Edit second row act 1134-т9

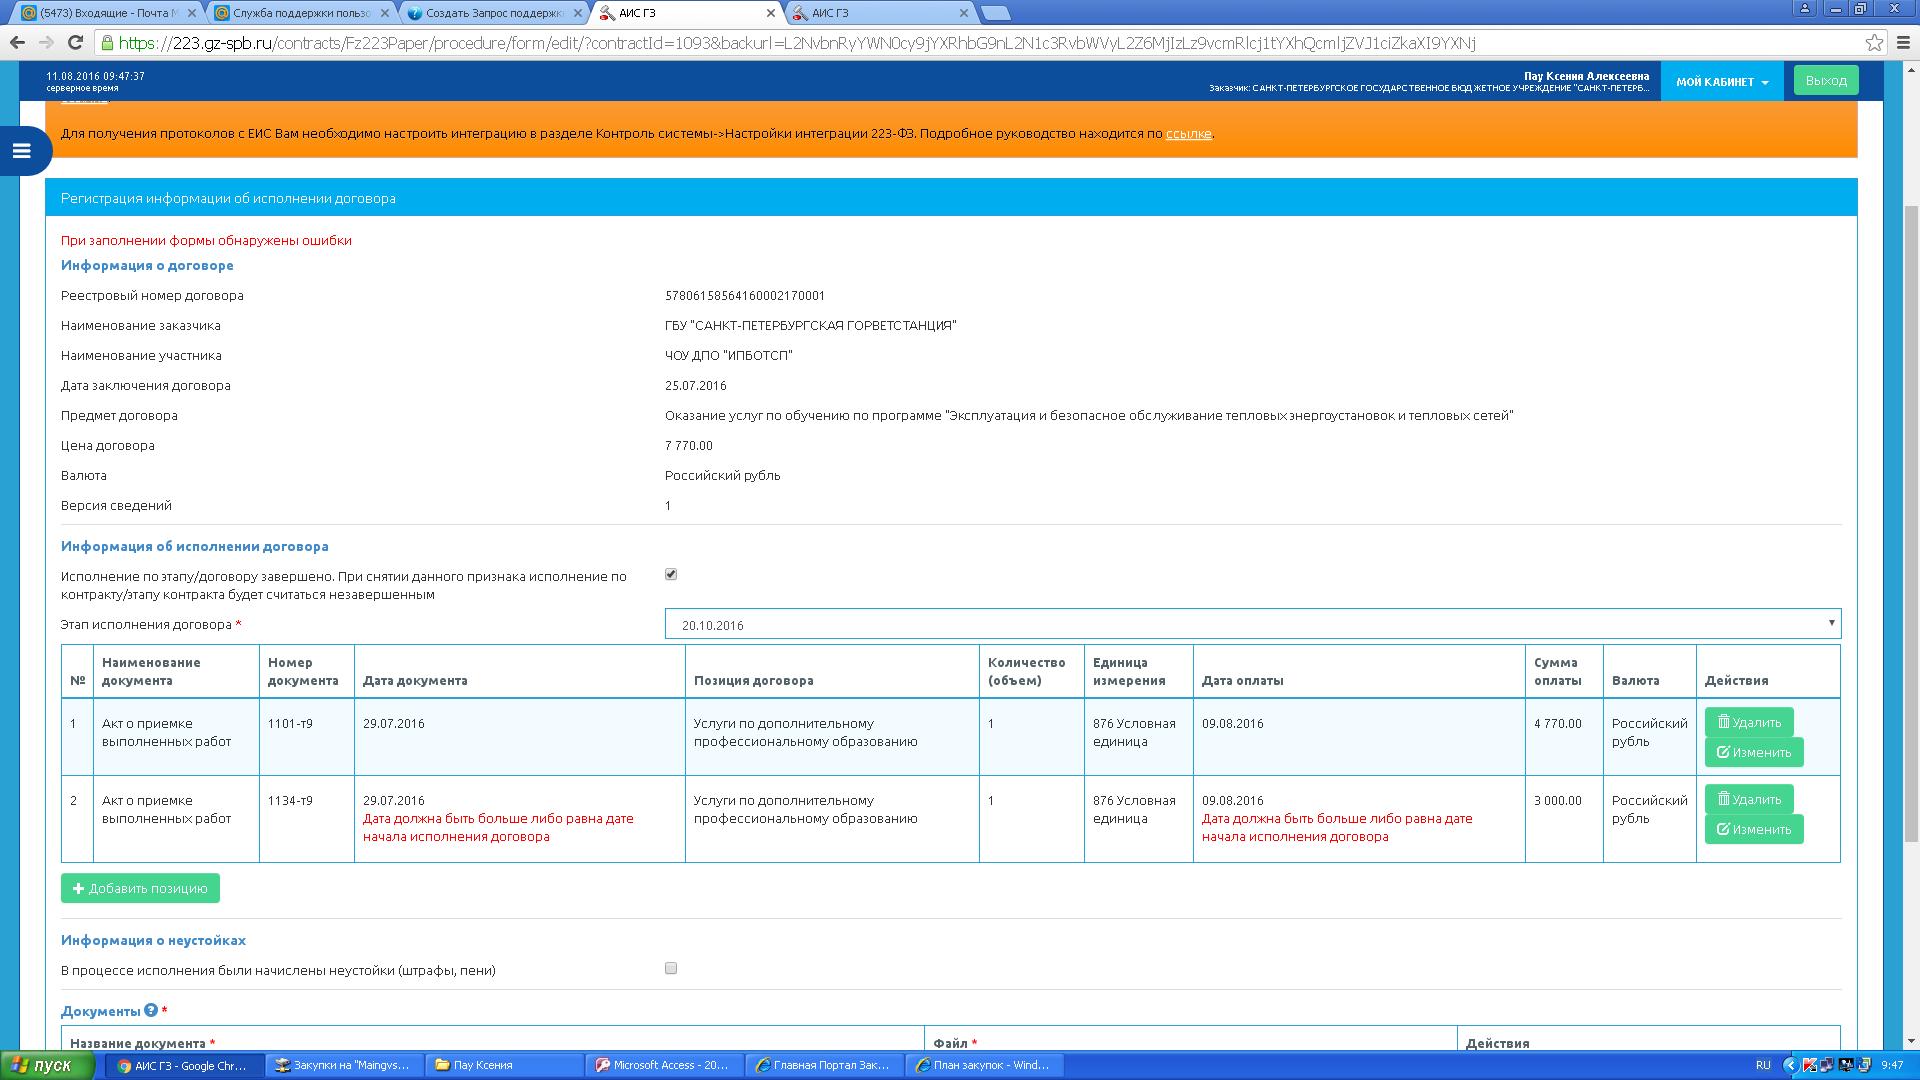coord(1753,829)
